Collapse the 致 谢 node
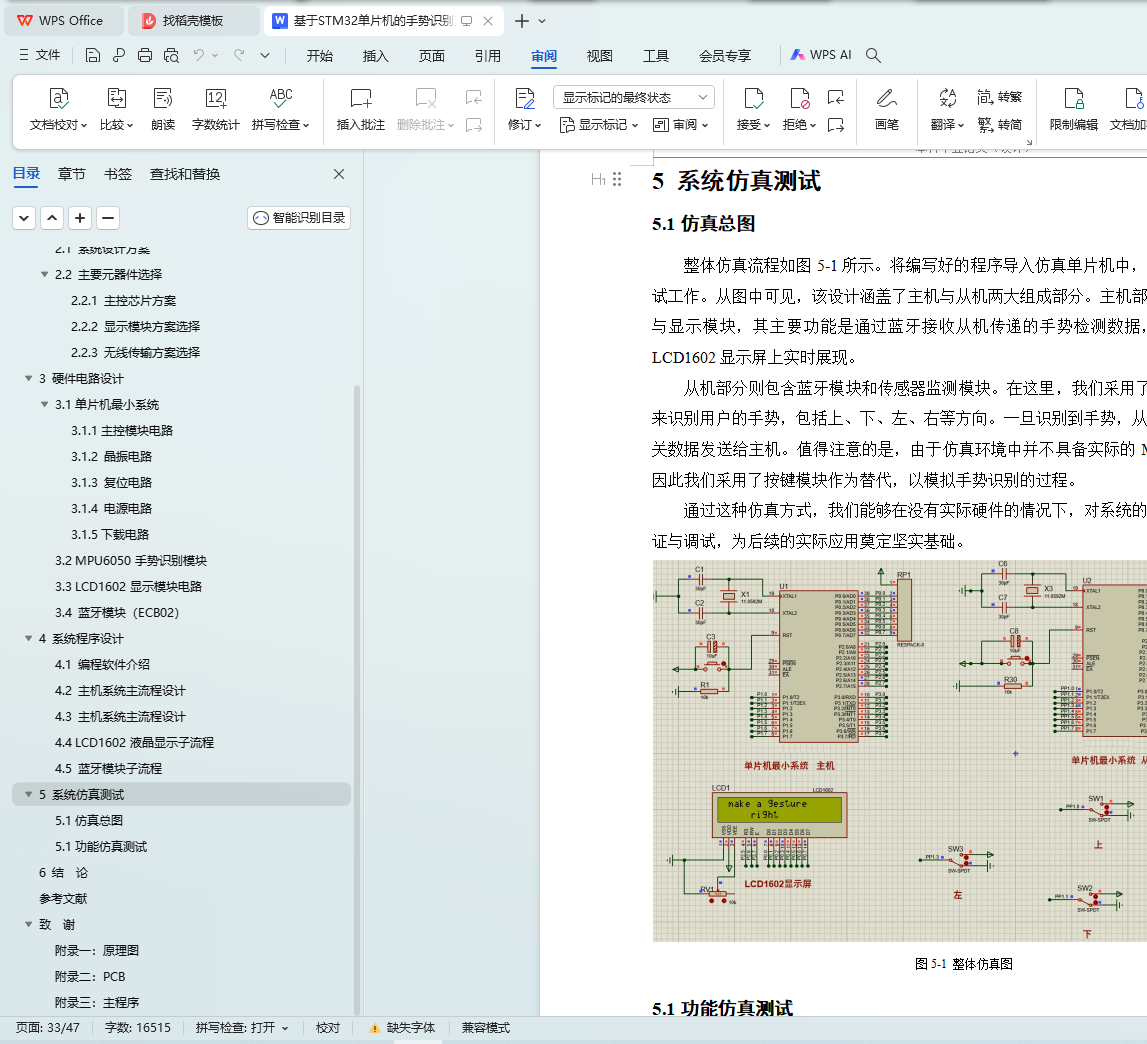 coord(29,925)
